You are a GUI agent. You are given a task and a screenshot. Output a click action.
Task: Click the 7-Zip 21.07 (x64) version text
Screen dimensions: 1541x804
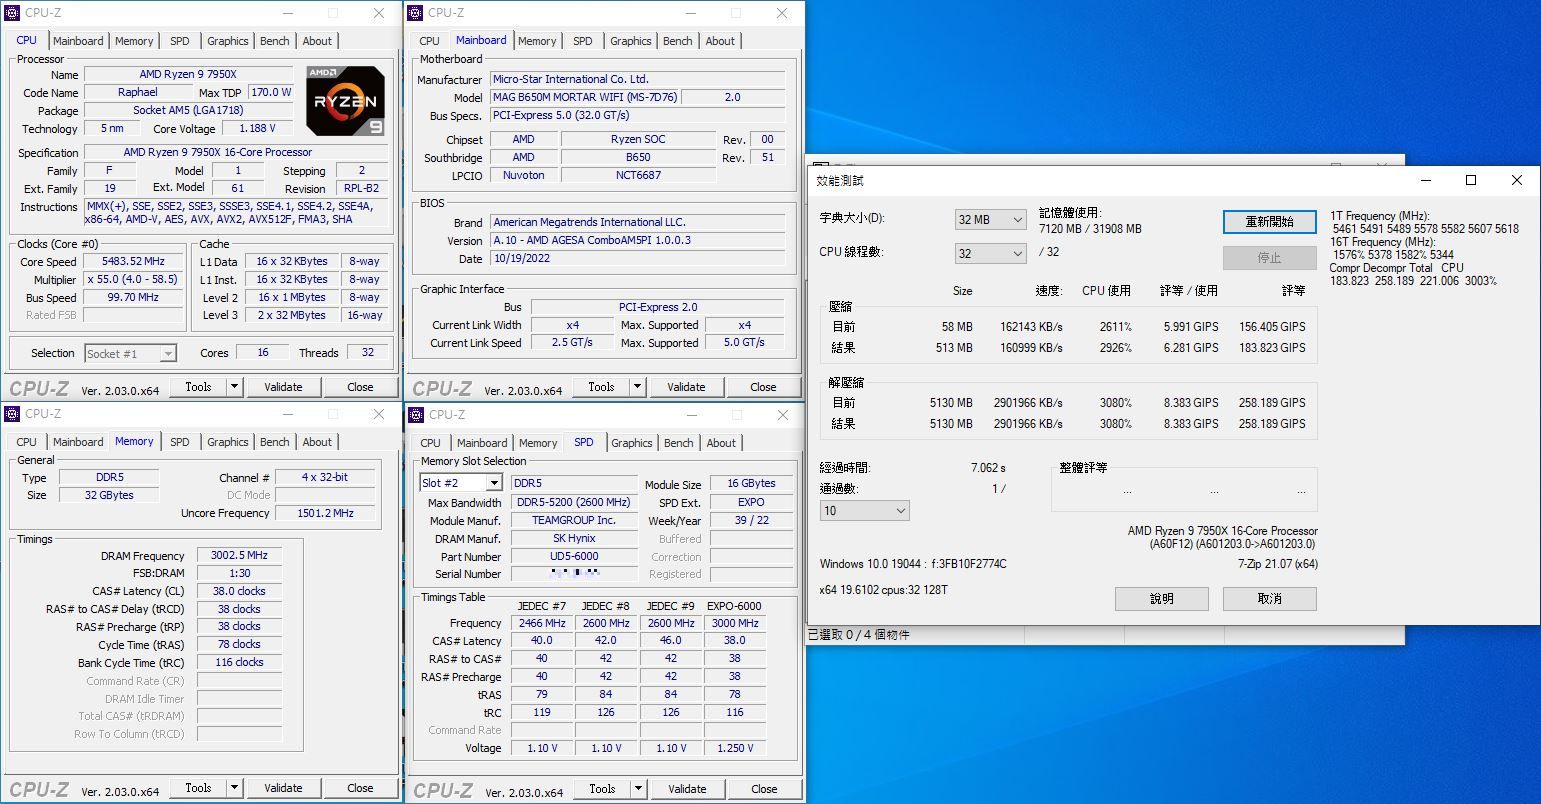(x=1278, y=564)
